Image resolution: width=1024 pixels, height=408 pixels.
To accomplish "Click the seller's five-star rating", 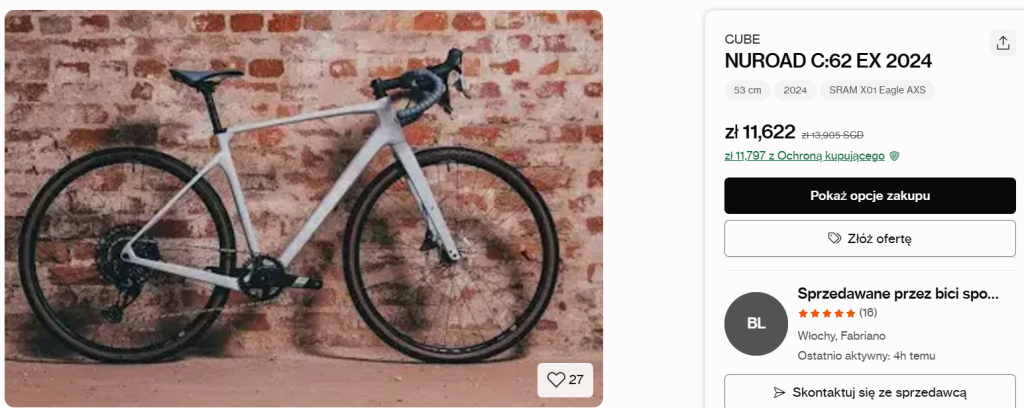I will pyautogui.click(x=826, y=313).
